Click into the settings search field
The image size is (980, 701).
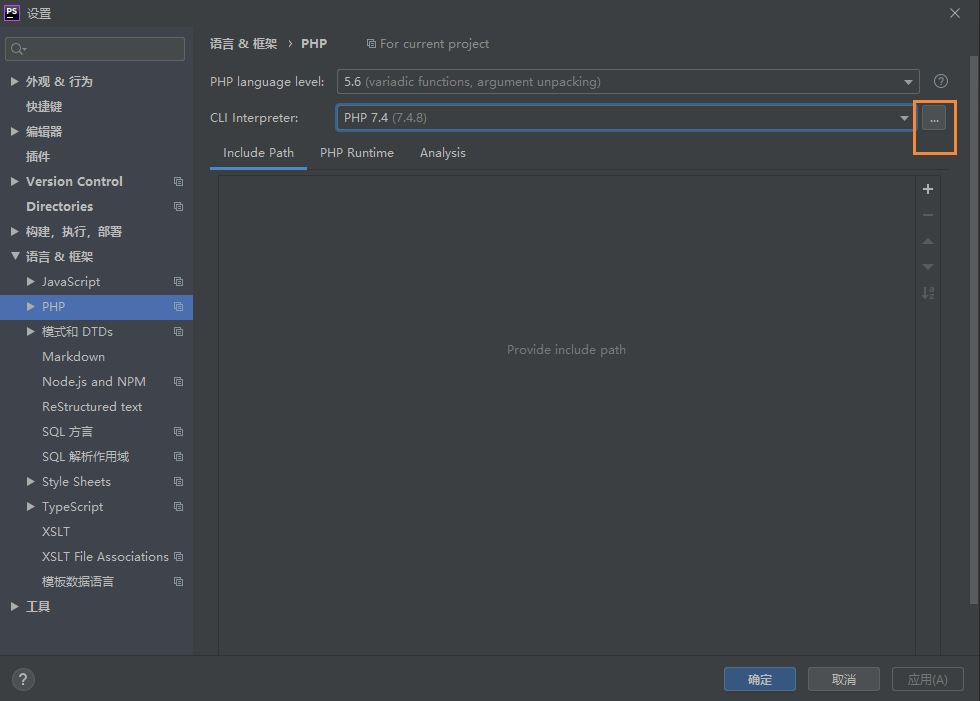click(x=95, y=49)
